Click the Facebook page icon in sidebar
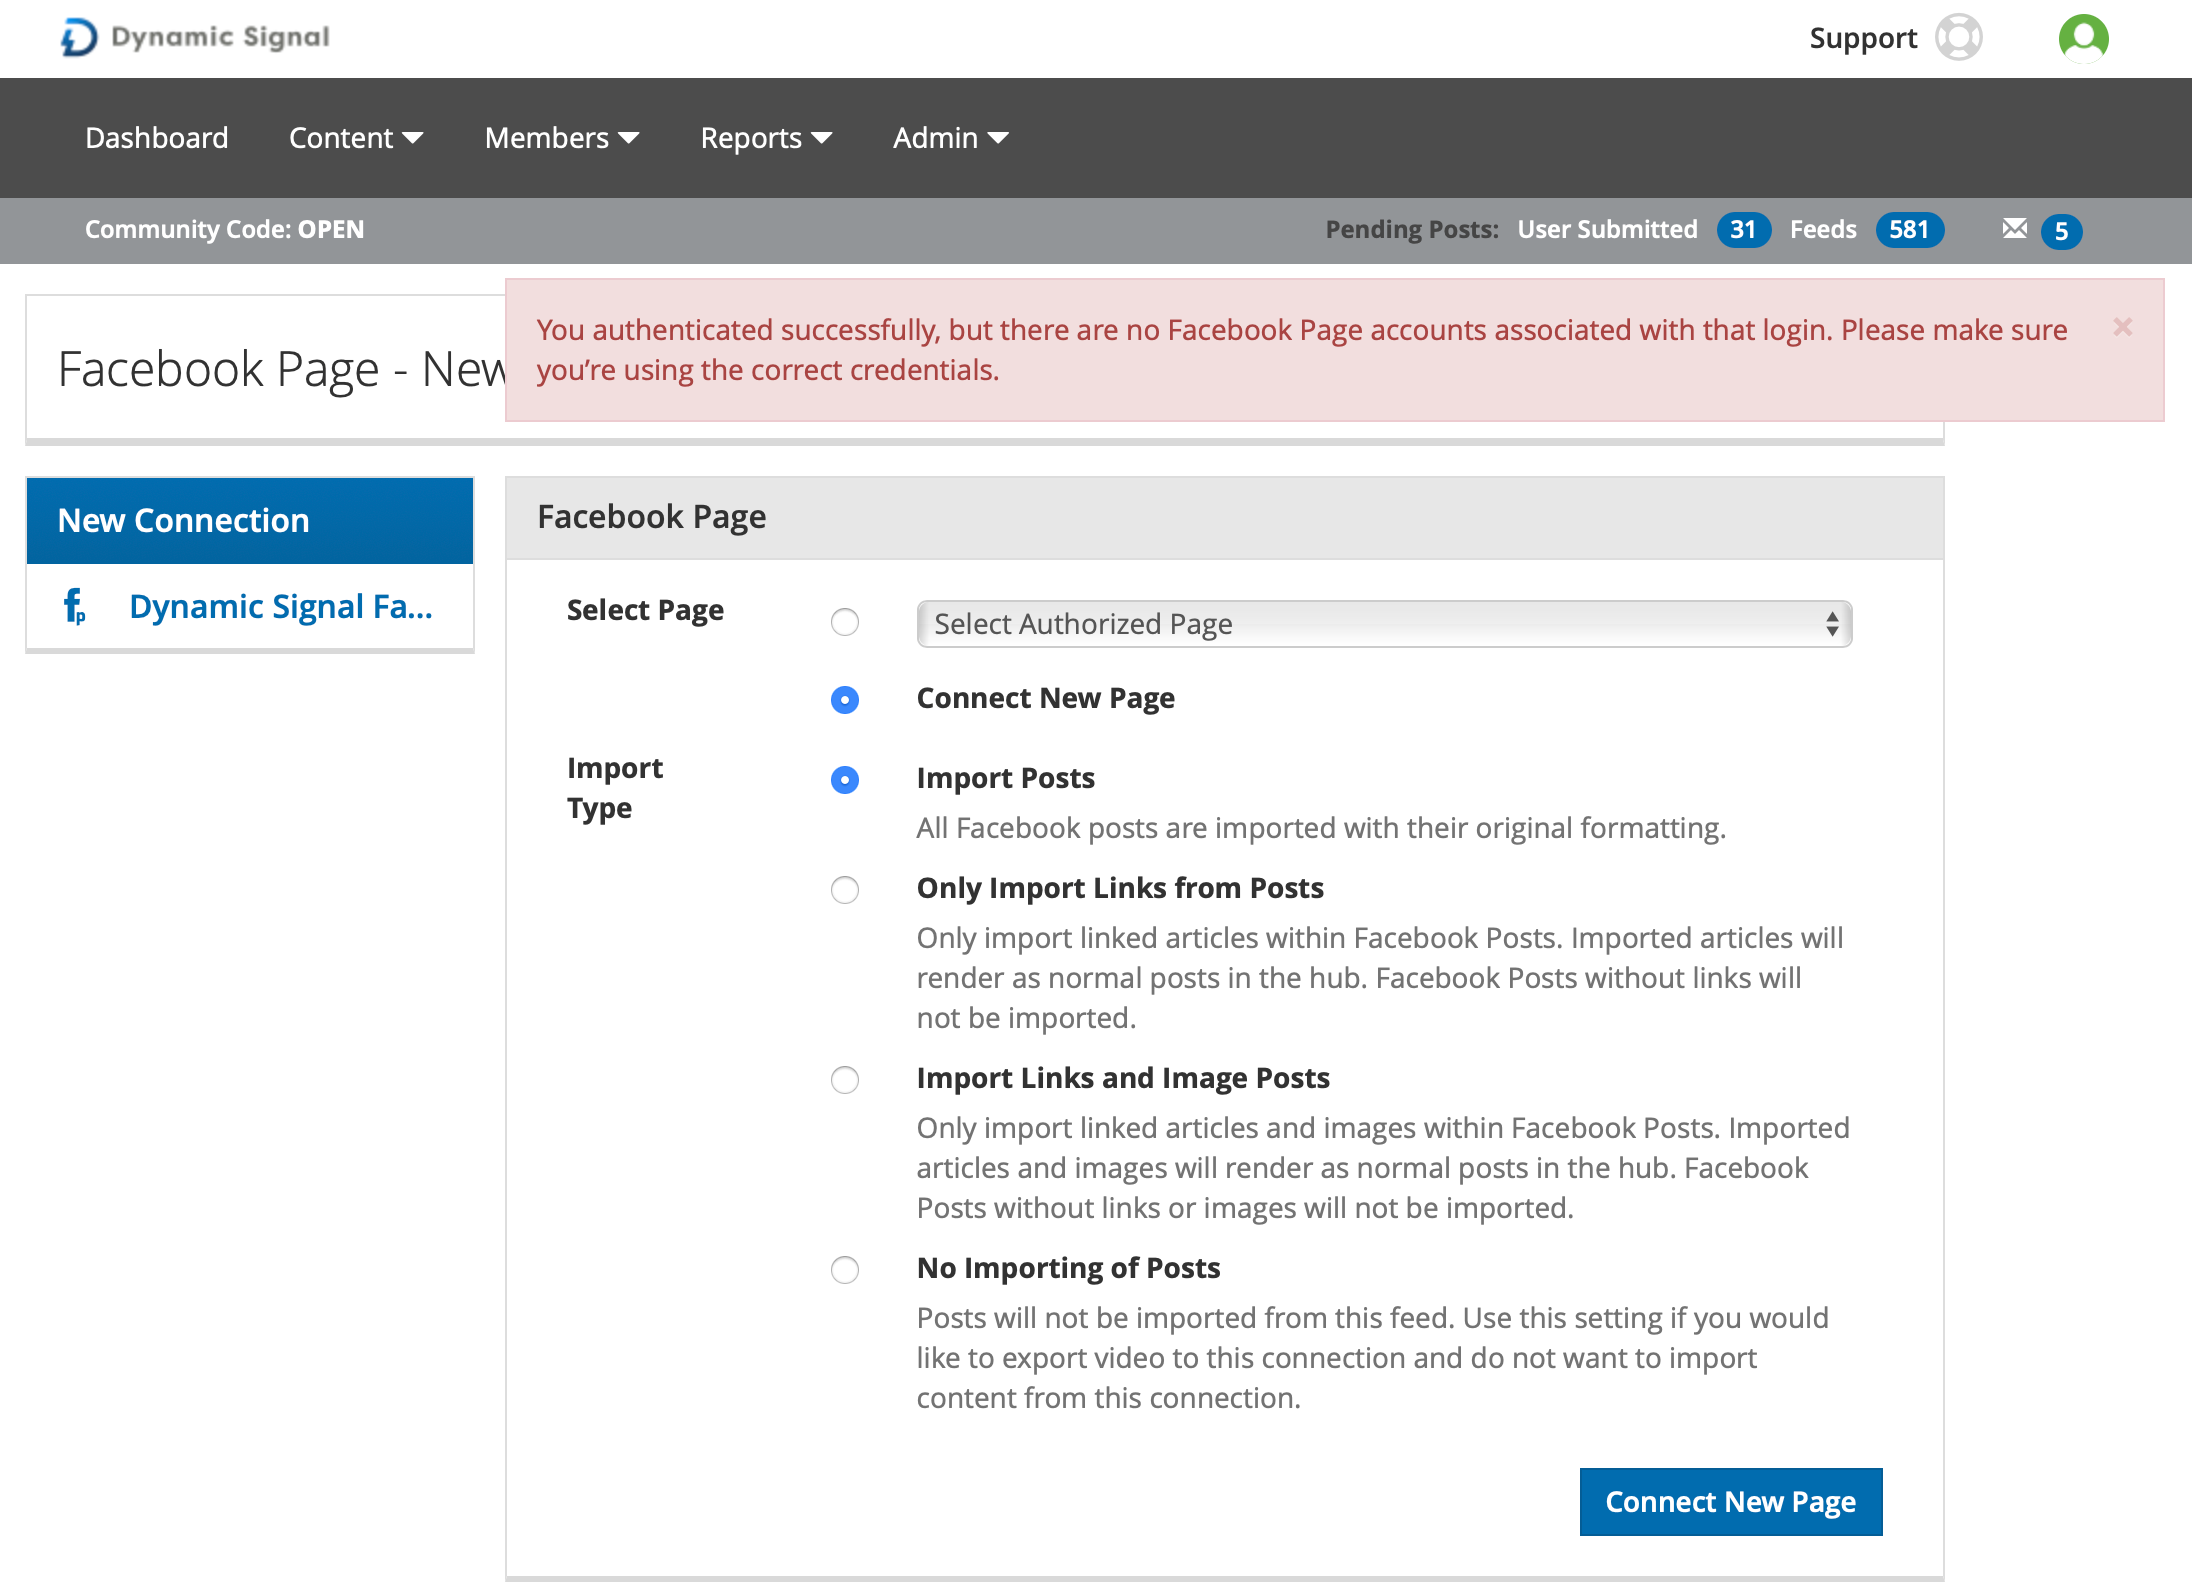 point(74,606)
